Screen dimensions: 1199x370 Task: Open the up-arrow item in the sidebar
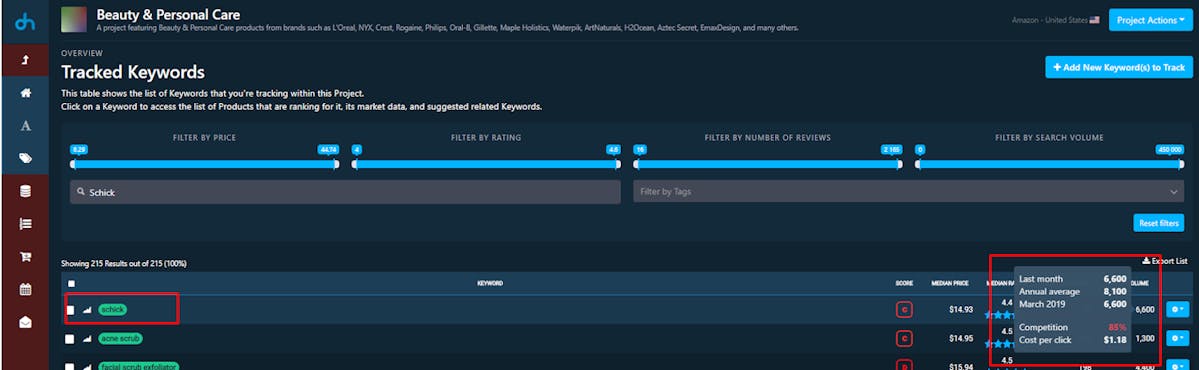pos(25,60)
